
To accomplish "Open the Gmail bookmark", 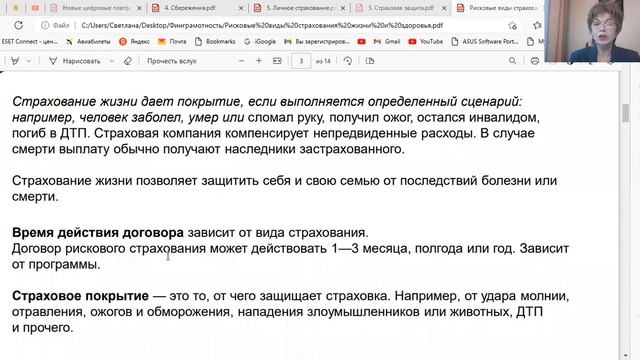I will coord(387,41).
